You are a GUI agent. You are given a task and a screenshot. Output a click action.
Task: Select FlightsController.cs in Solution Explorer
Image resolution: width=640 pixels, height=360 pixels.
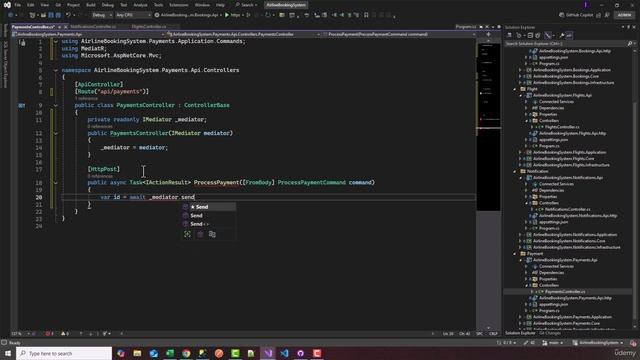click(x=562, y=127)
